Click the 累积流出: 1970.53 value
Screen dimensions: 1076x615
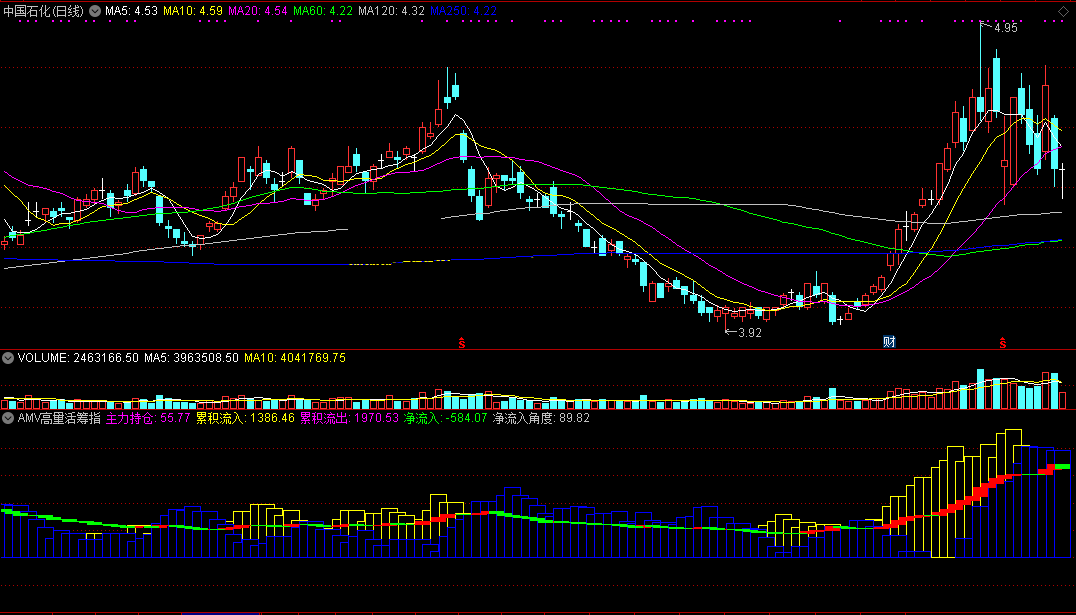click(349, 417)
